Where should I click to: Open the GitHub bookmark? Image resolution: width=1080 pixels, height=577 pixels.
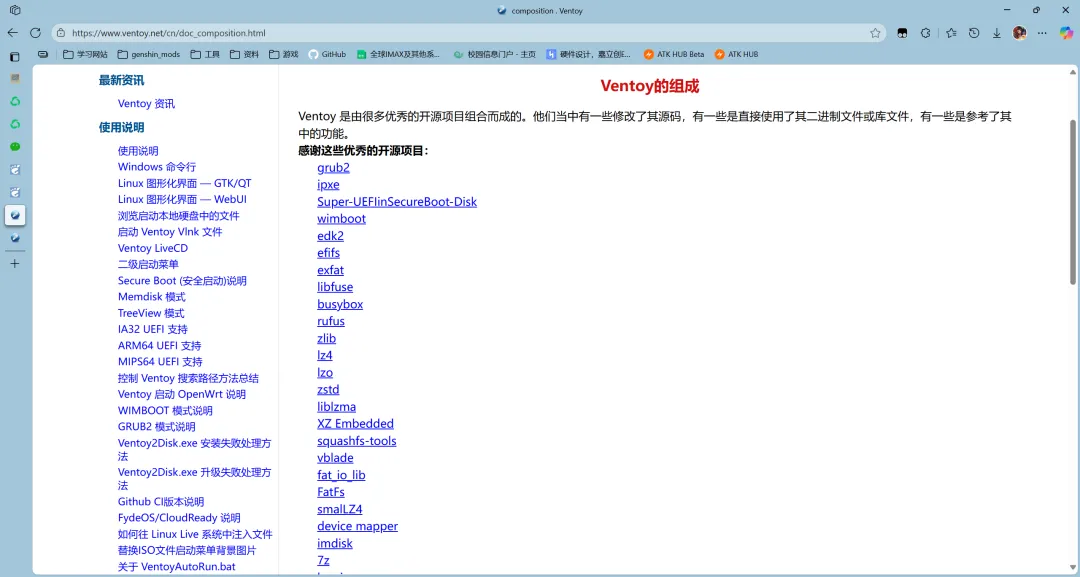pyautogui.click(x=327, y=54)
